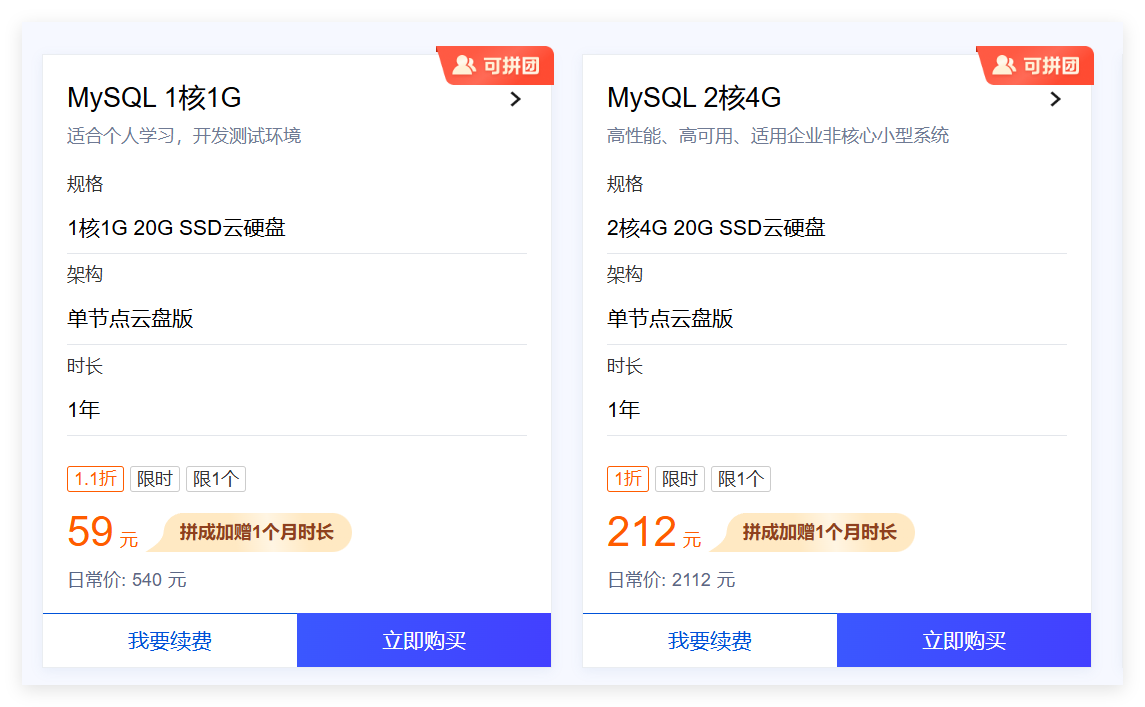Click 规格 label on MySQL 1核1G card
This screenshot has width=1145, height=707.
pyautogui.click(x=85, y=184)
